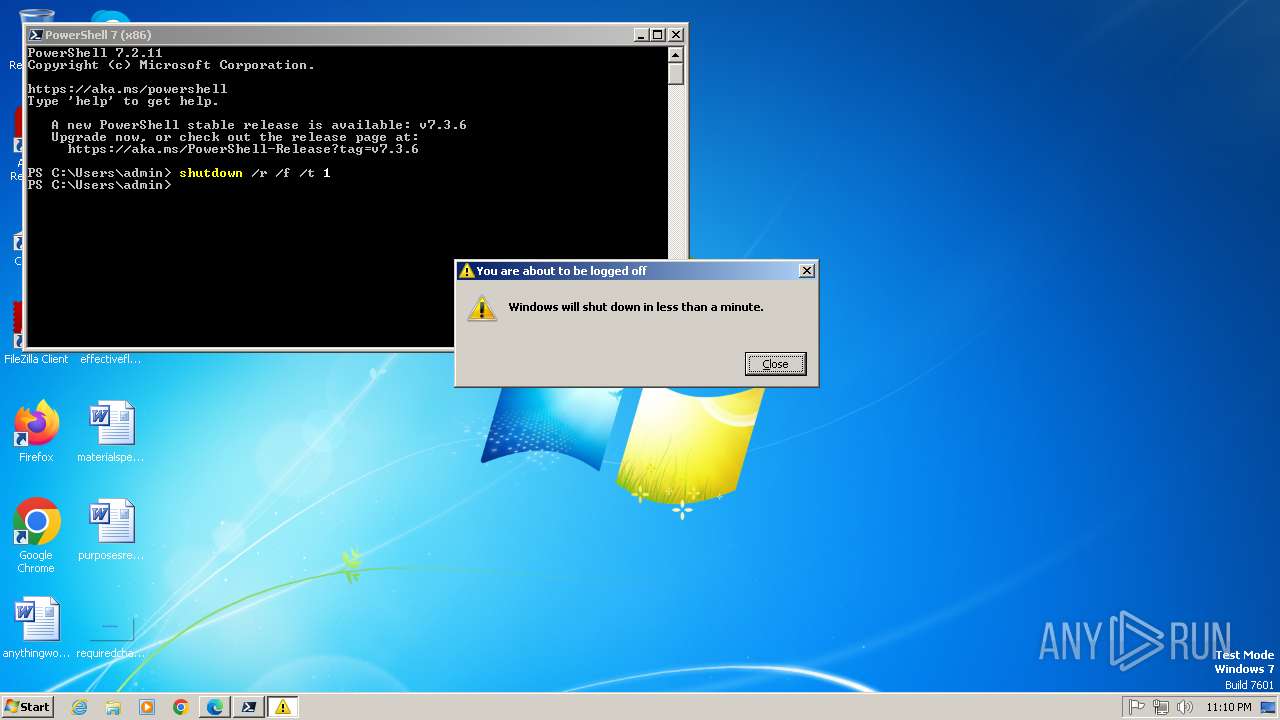
Task: Open Windows Explorer from the taskbar
Action: (x=113, y=707)
